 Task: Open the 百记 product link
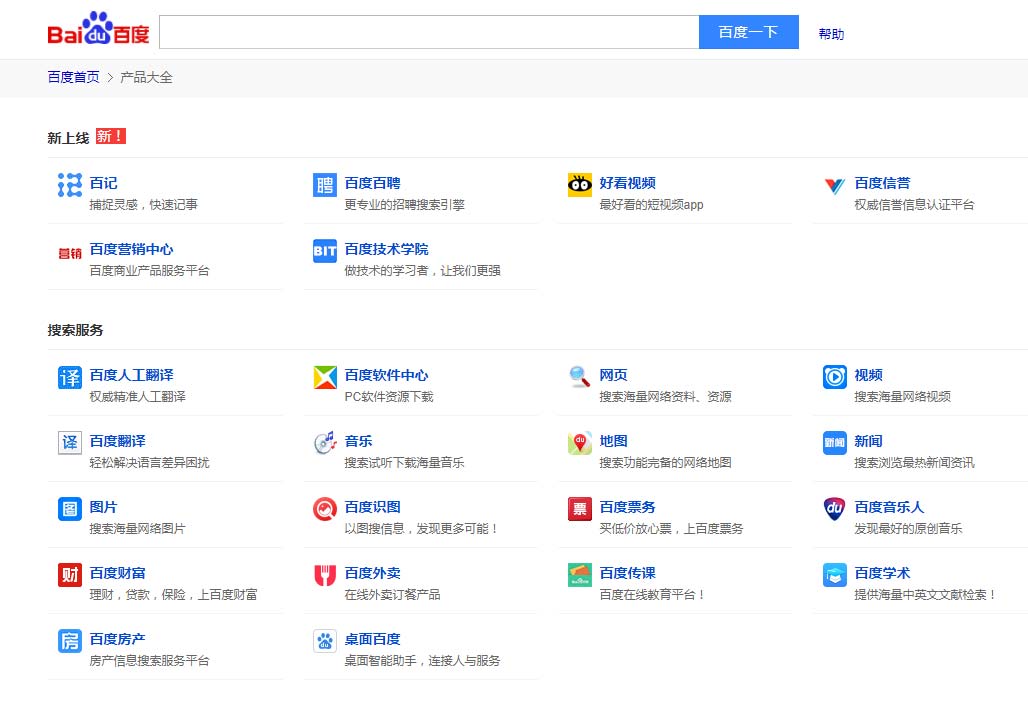tap(104, 183)
